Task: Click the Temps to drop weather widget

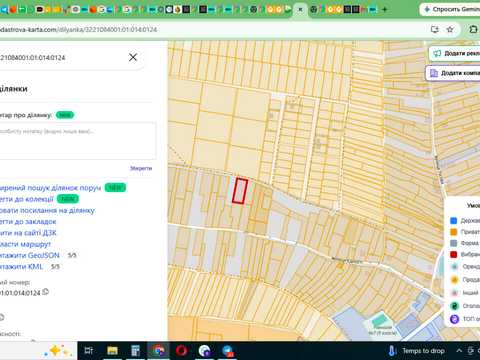Action: point(417,351)
